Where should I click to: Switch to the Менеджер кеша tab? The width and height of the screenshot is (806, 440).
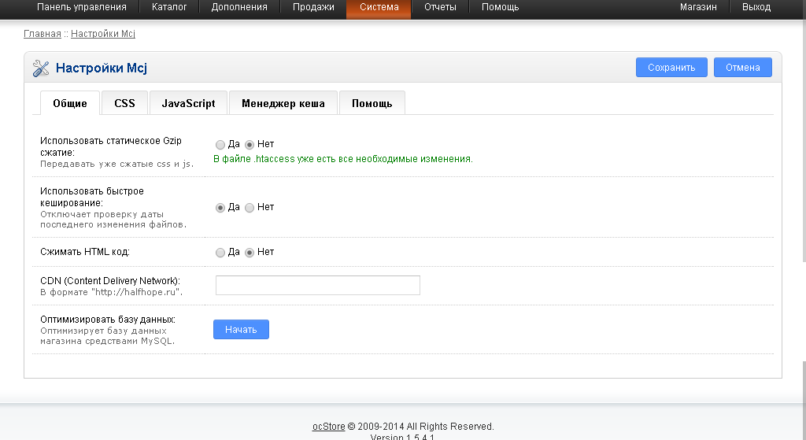pos(283,103)
